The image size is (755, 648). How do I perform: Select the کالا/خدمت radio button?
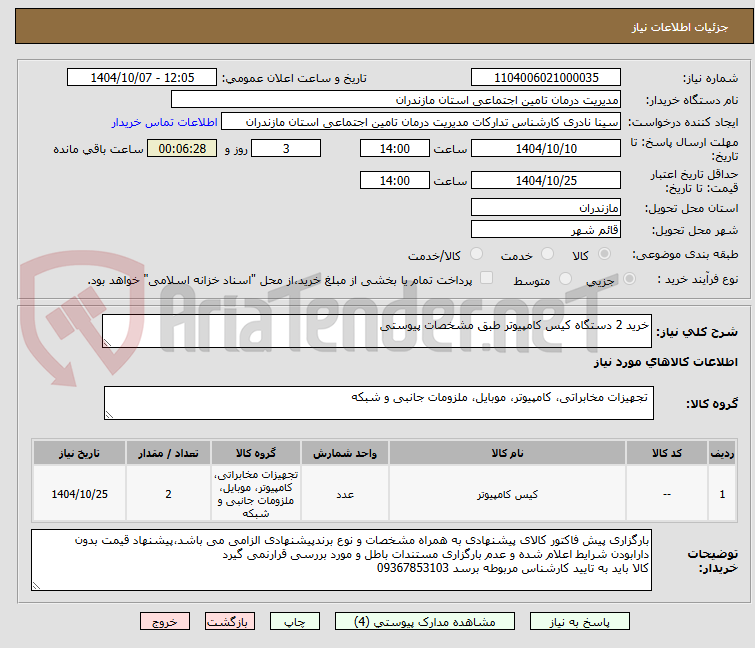pyautogui.click(x=476, y=254)
